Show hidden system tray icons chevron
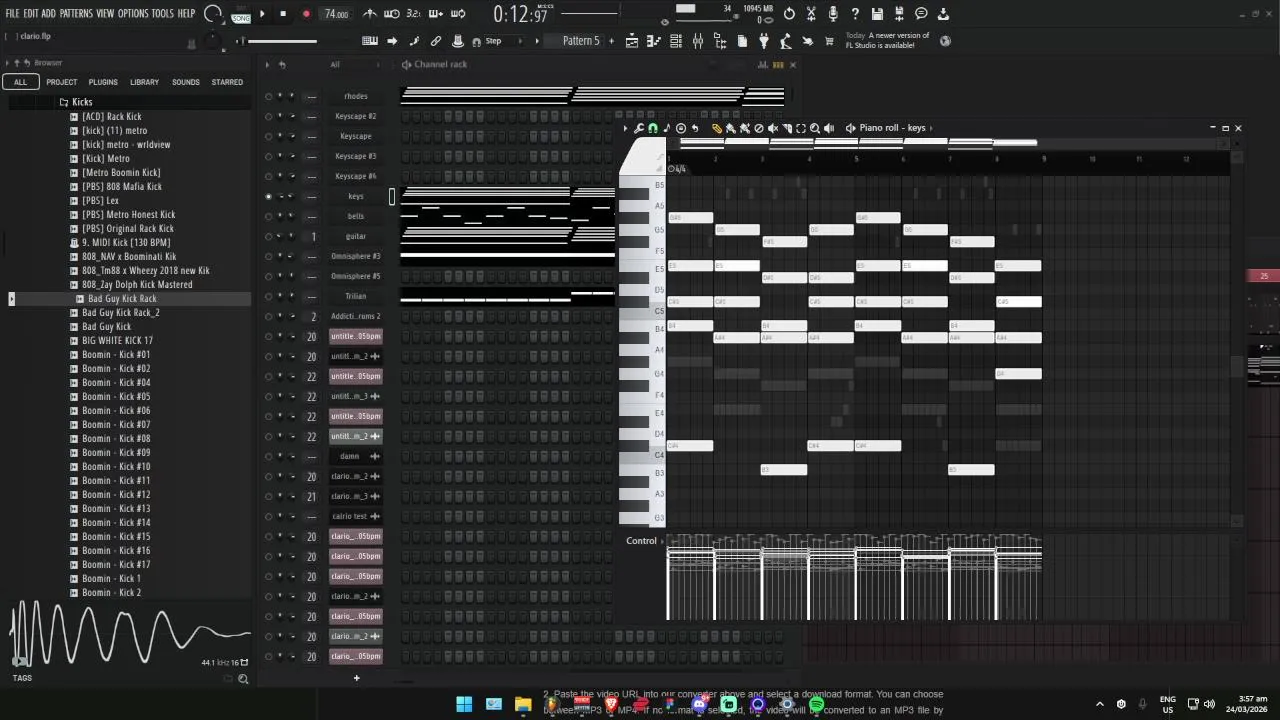The width and height of the screenshot is (1280, 720). pyautogui.click(x=1100, y=704)
